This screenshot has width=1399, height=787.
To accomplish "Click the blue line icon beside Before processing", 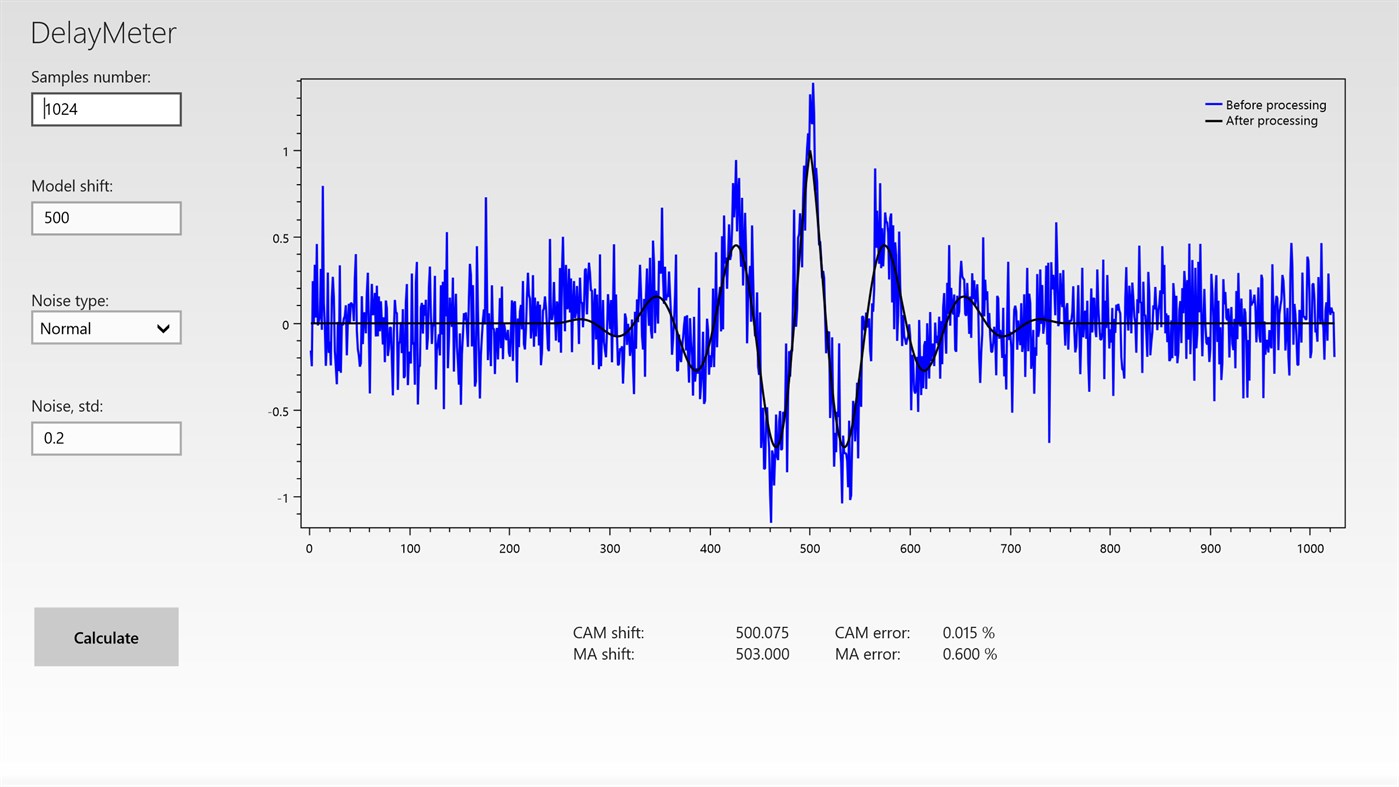I will (1215, 104).
